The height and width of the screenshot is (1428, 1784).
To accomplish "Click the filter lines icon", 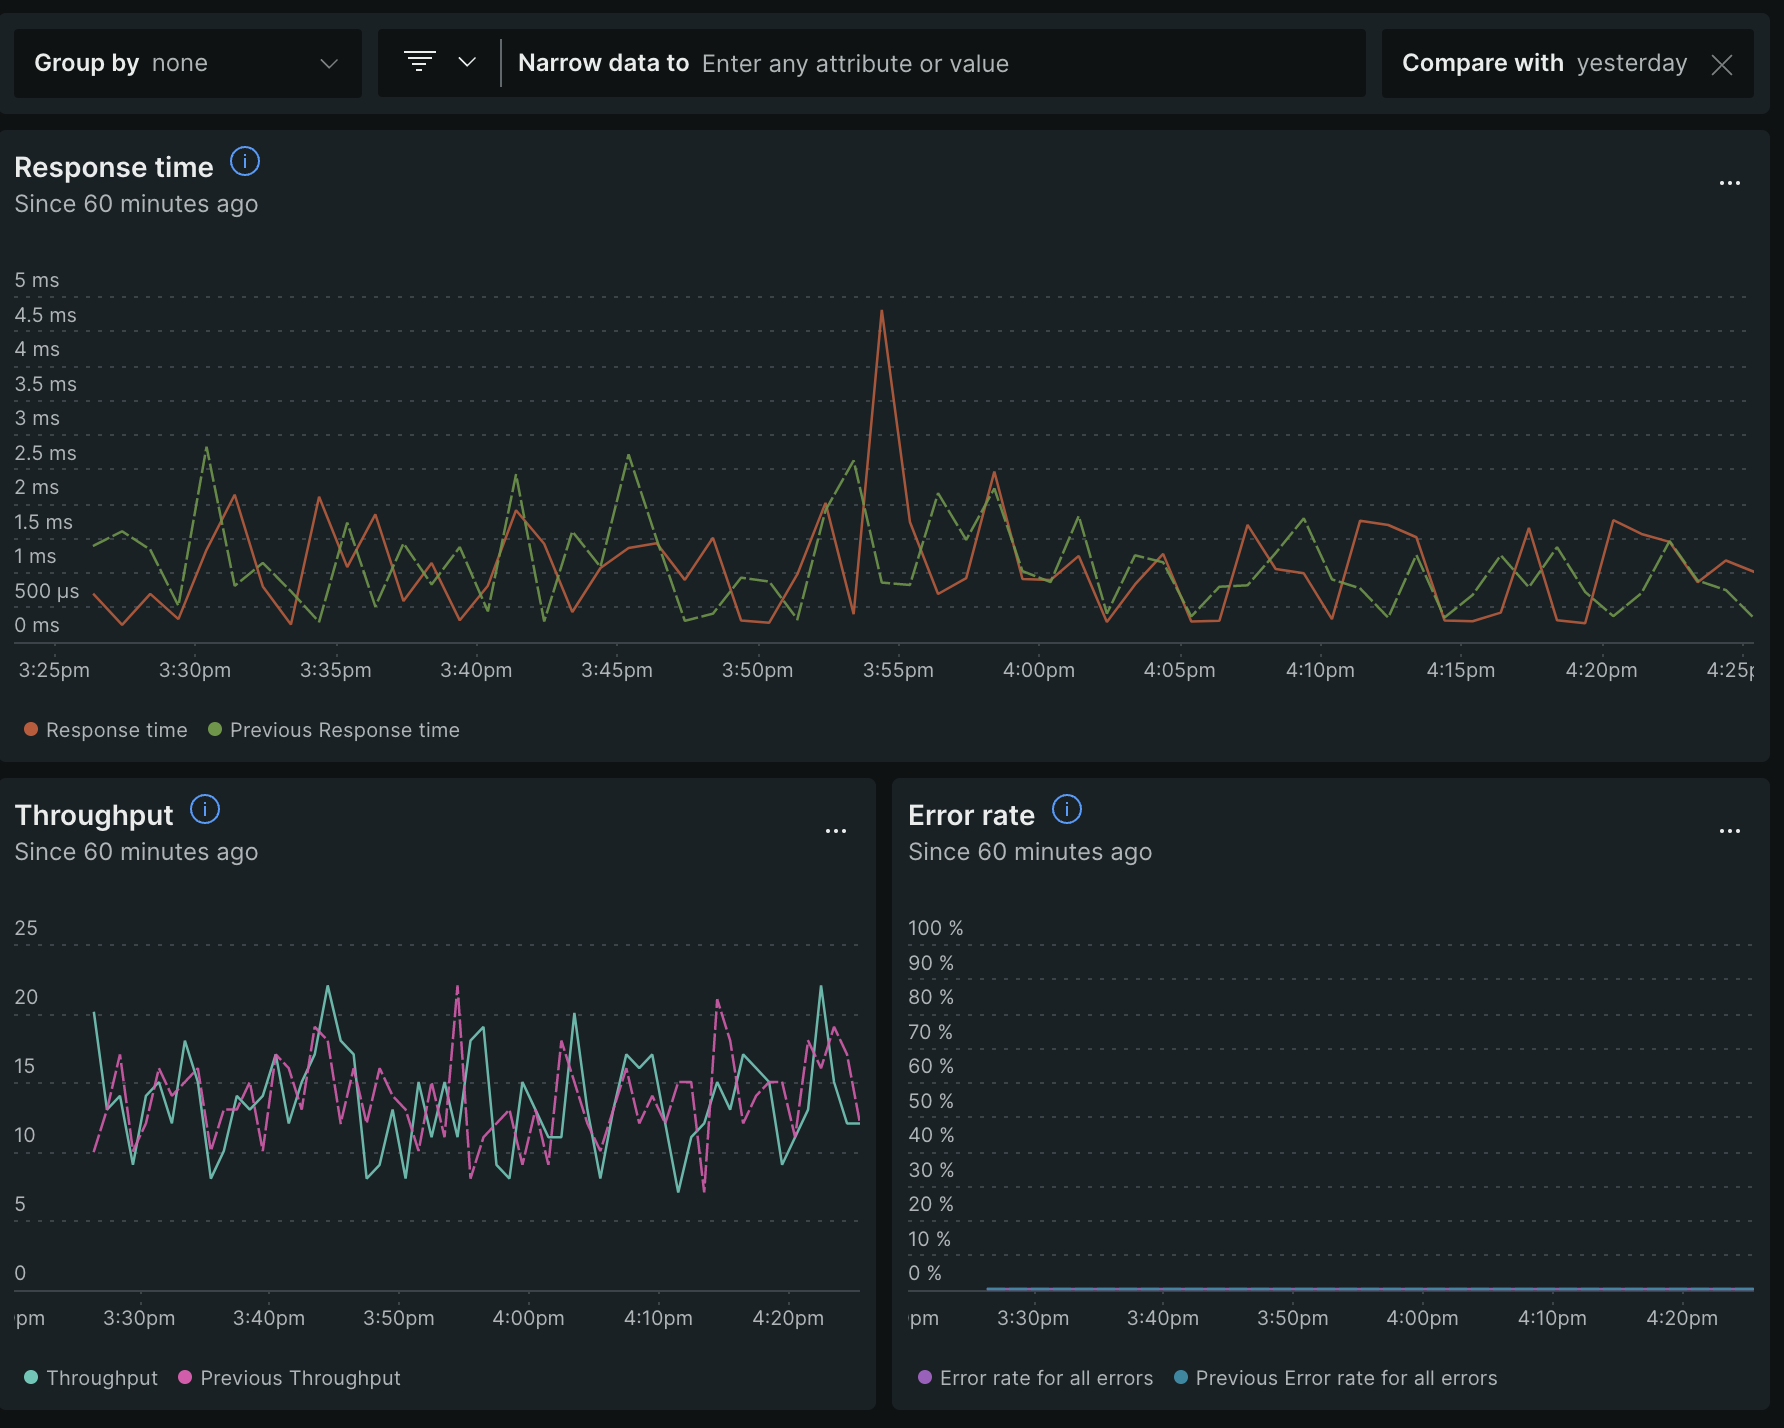I will click(x=420, y=62).
